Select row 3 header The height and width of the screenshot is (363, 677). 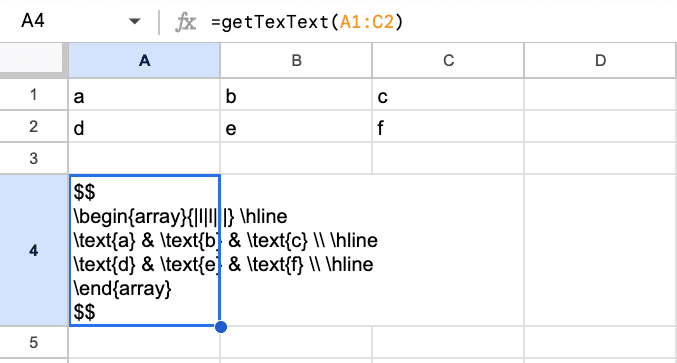pyautogui.click(x=34, y=158)
